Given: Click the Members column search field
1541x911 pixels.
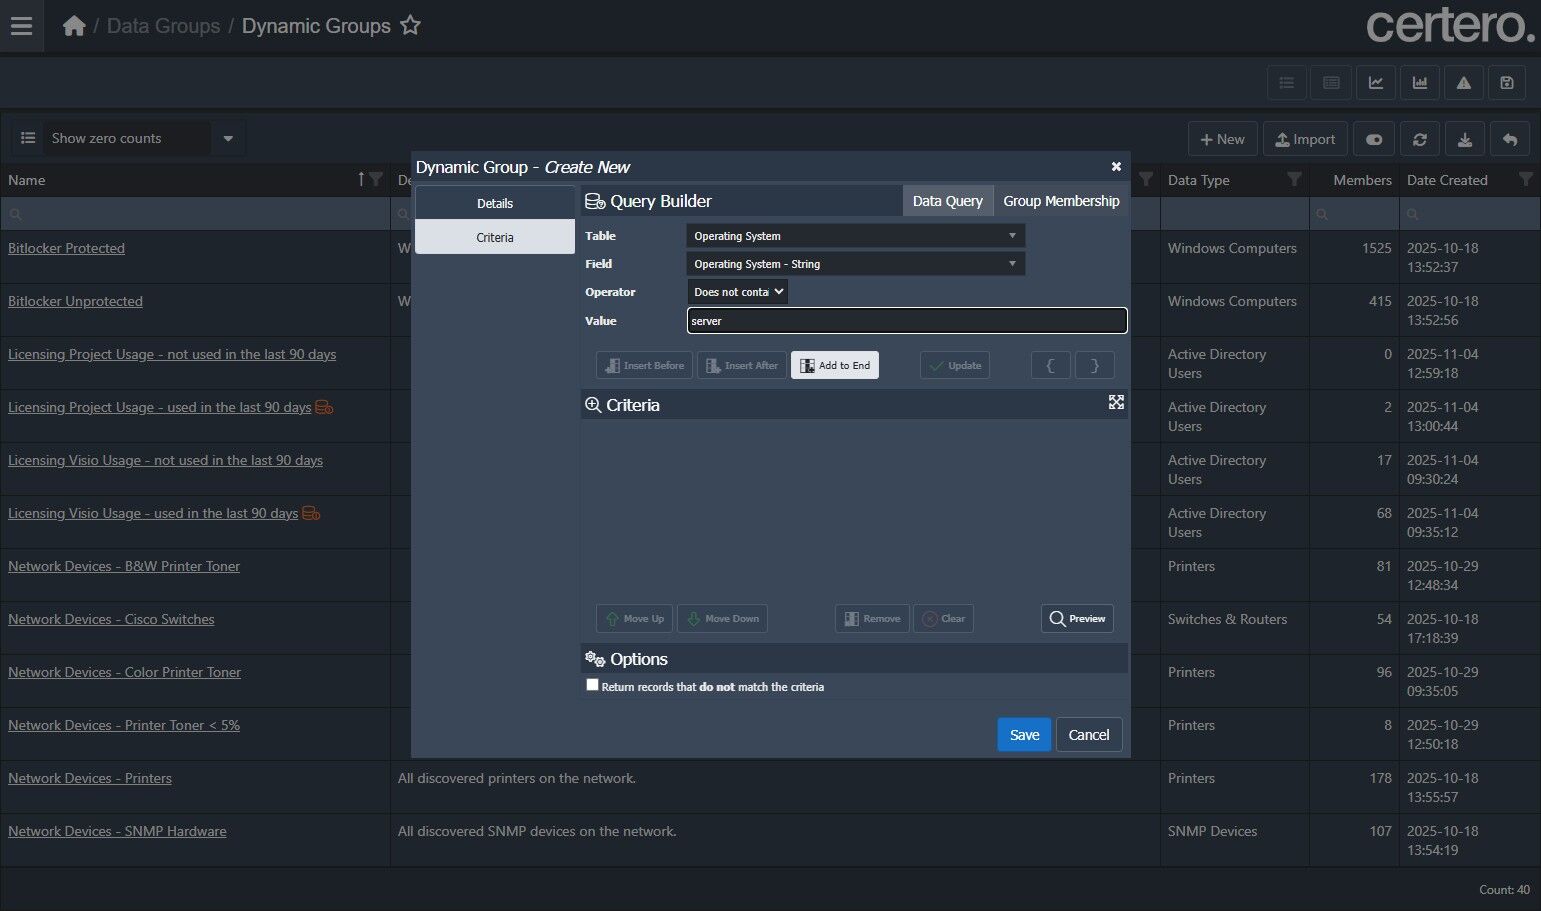Looking at the screenshot, I should [1354, 214].
